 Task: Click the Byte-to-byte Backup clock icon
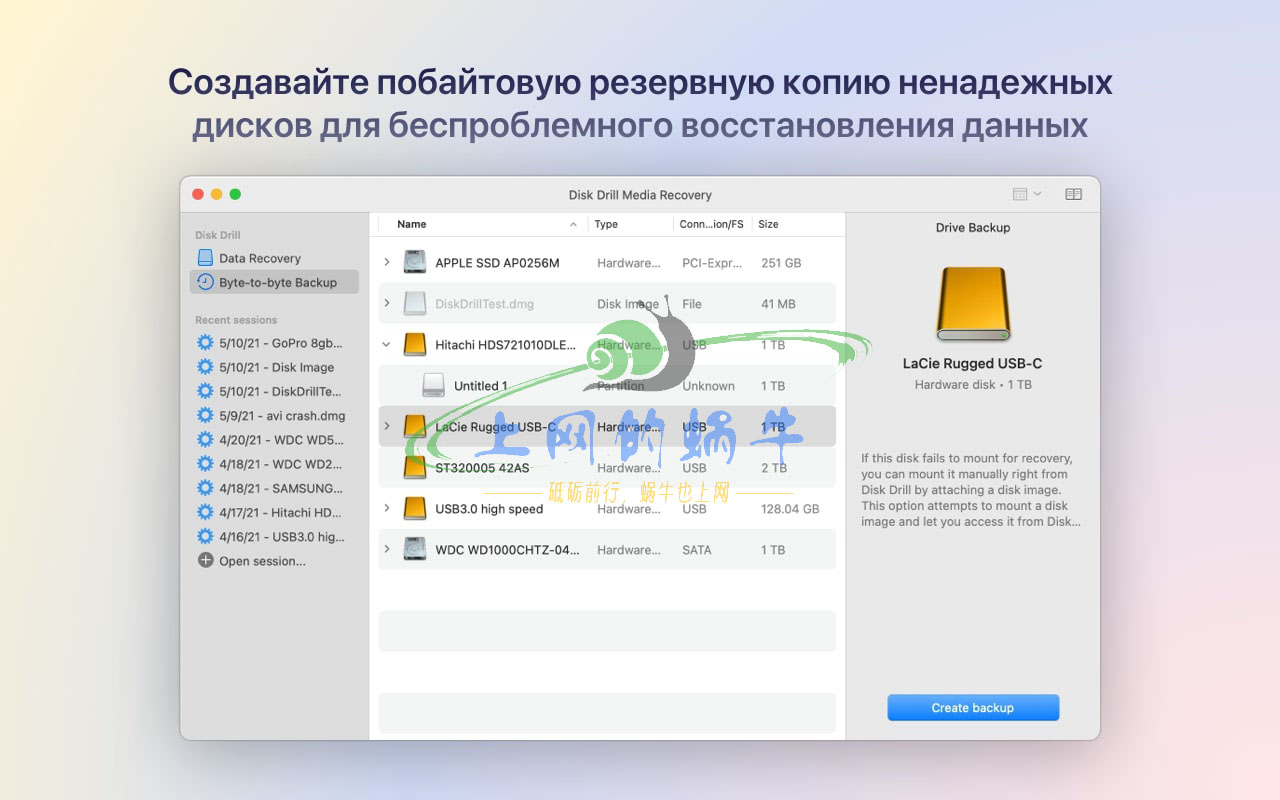pos(205,282)
